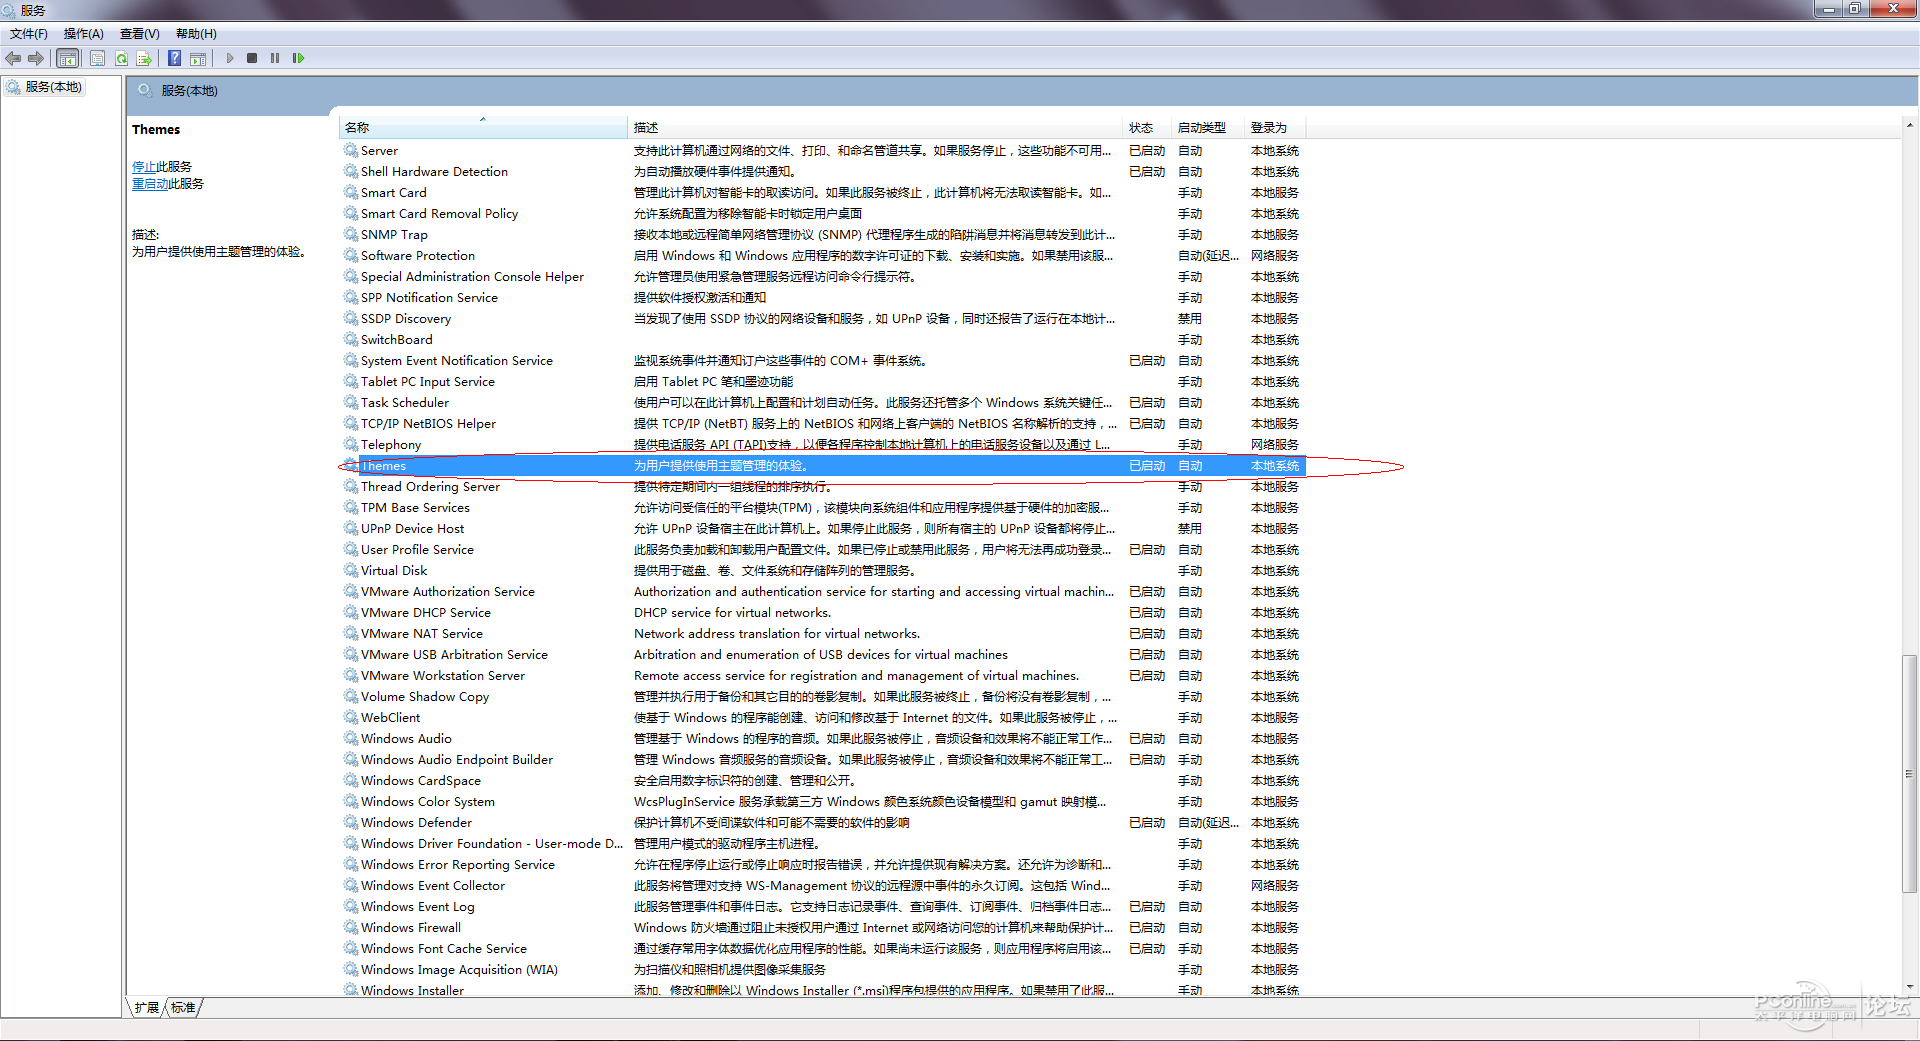This screenshot has width=1920, height=1041.
Task: Click the gear icon beside SNMP Trap
Action: [x=351, y=234]
